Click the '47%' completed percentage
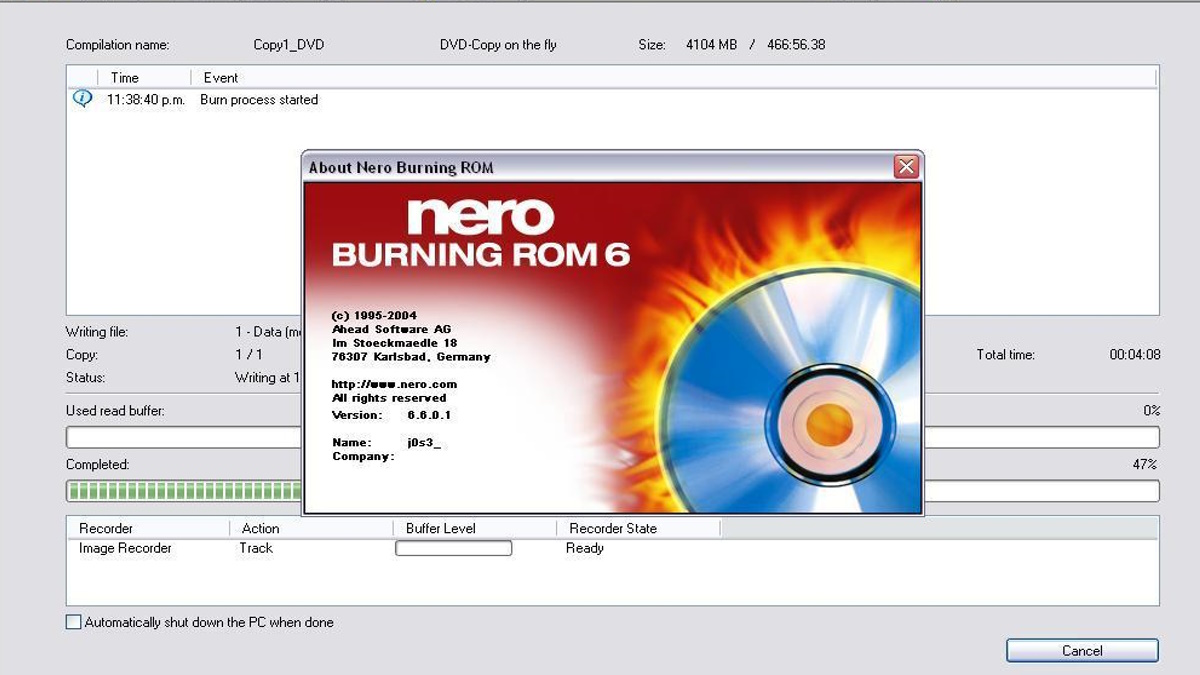The height and width of the screenshot is (675, 1200). tap(1145, 465)
